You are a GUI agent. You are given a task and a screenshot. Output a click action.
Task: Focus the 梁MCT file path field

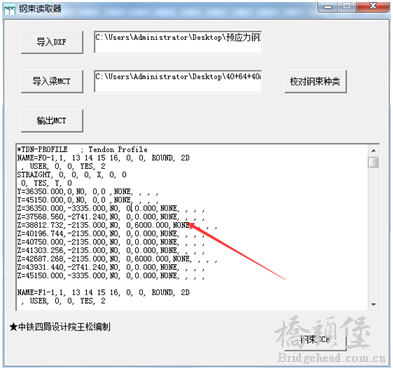(178, 81)
